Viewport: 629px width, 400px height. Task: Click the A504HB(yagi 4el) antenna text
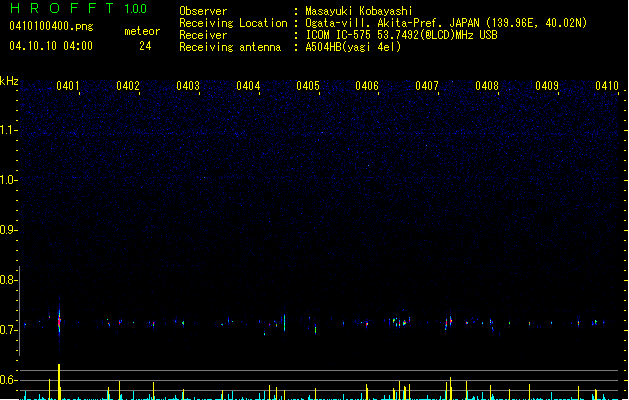[x=353, y=47]
